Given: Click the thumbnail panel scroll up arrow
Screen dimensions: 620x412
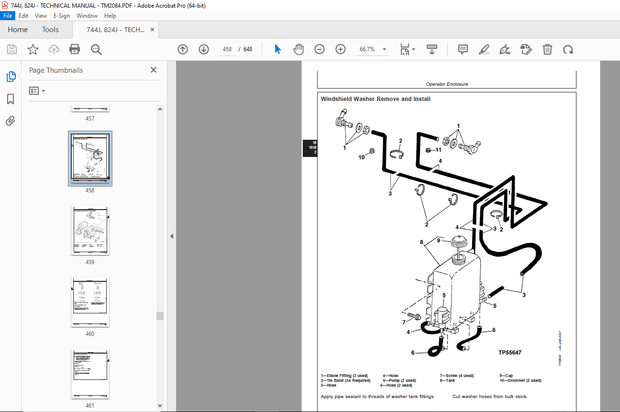Looking at the screenshot, I should pyautogui.click(x=160, y=109).
